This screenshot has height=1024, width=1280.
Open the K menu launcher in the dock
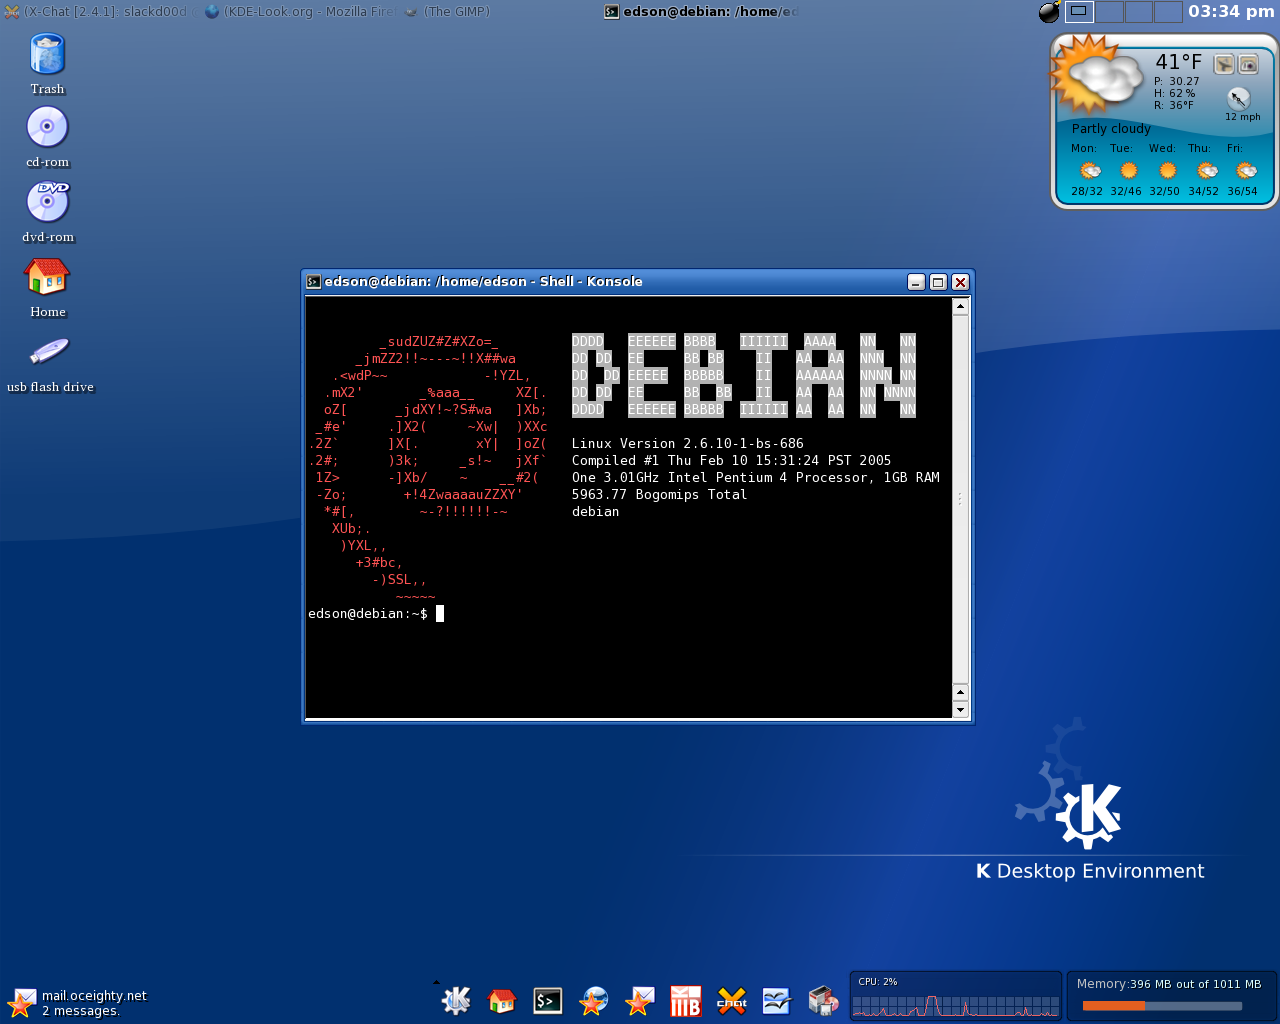coord(456,1000)
